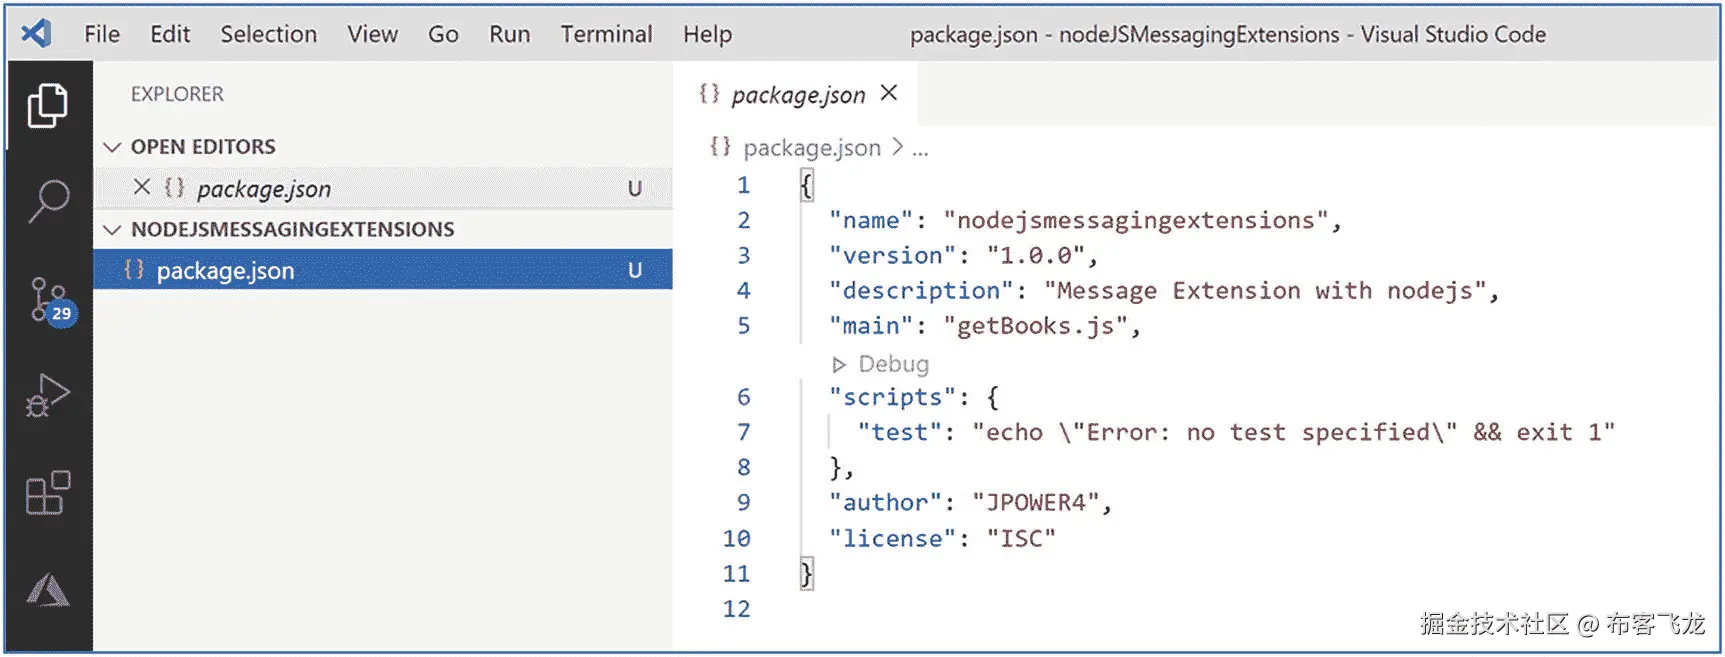Close the package.json editor tab
The image size is (1725, 657).
pyautogui.click(x=889, y=93)
